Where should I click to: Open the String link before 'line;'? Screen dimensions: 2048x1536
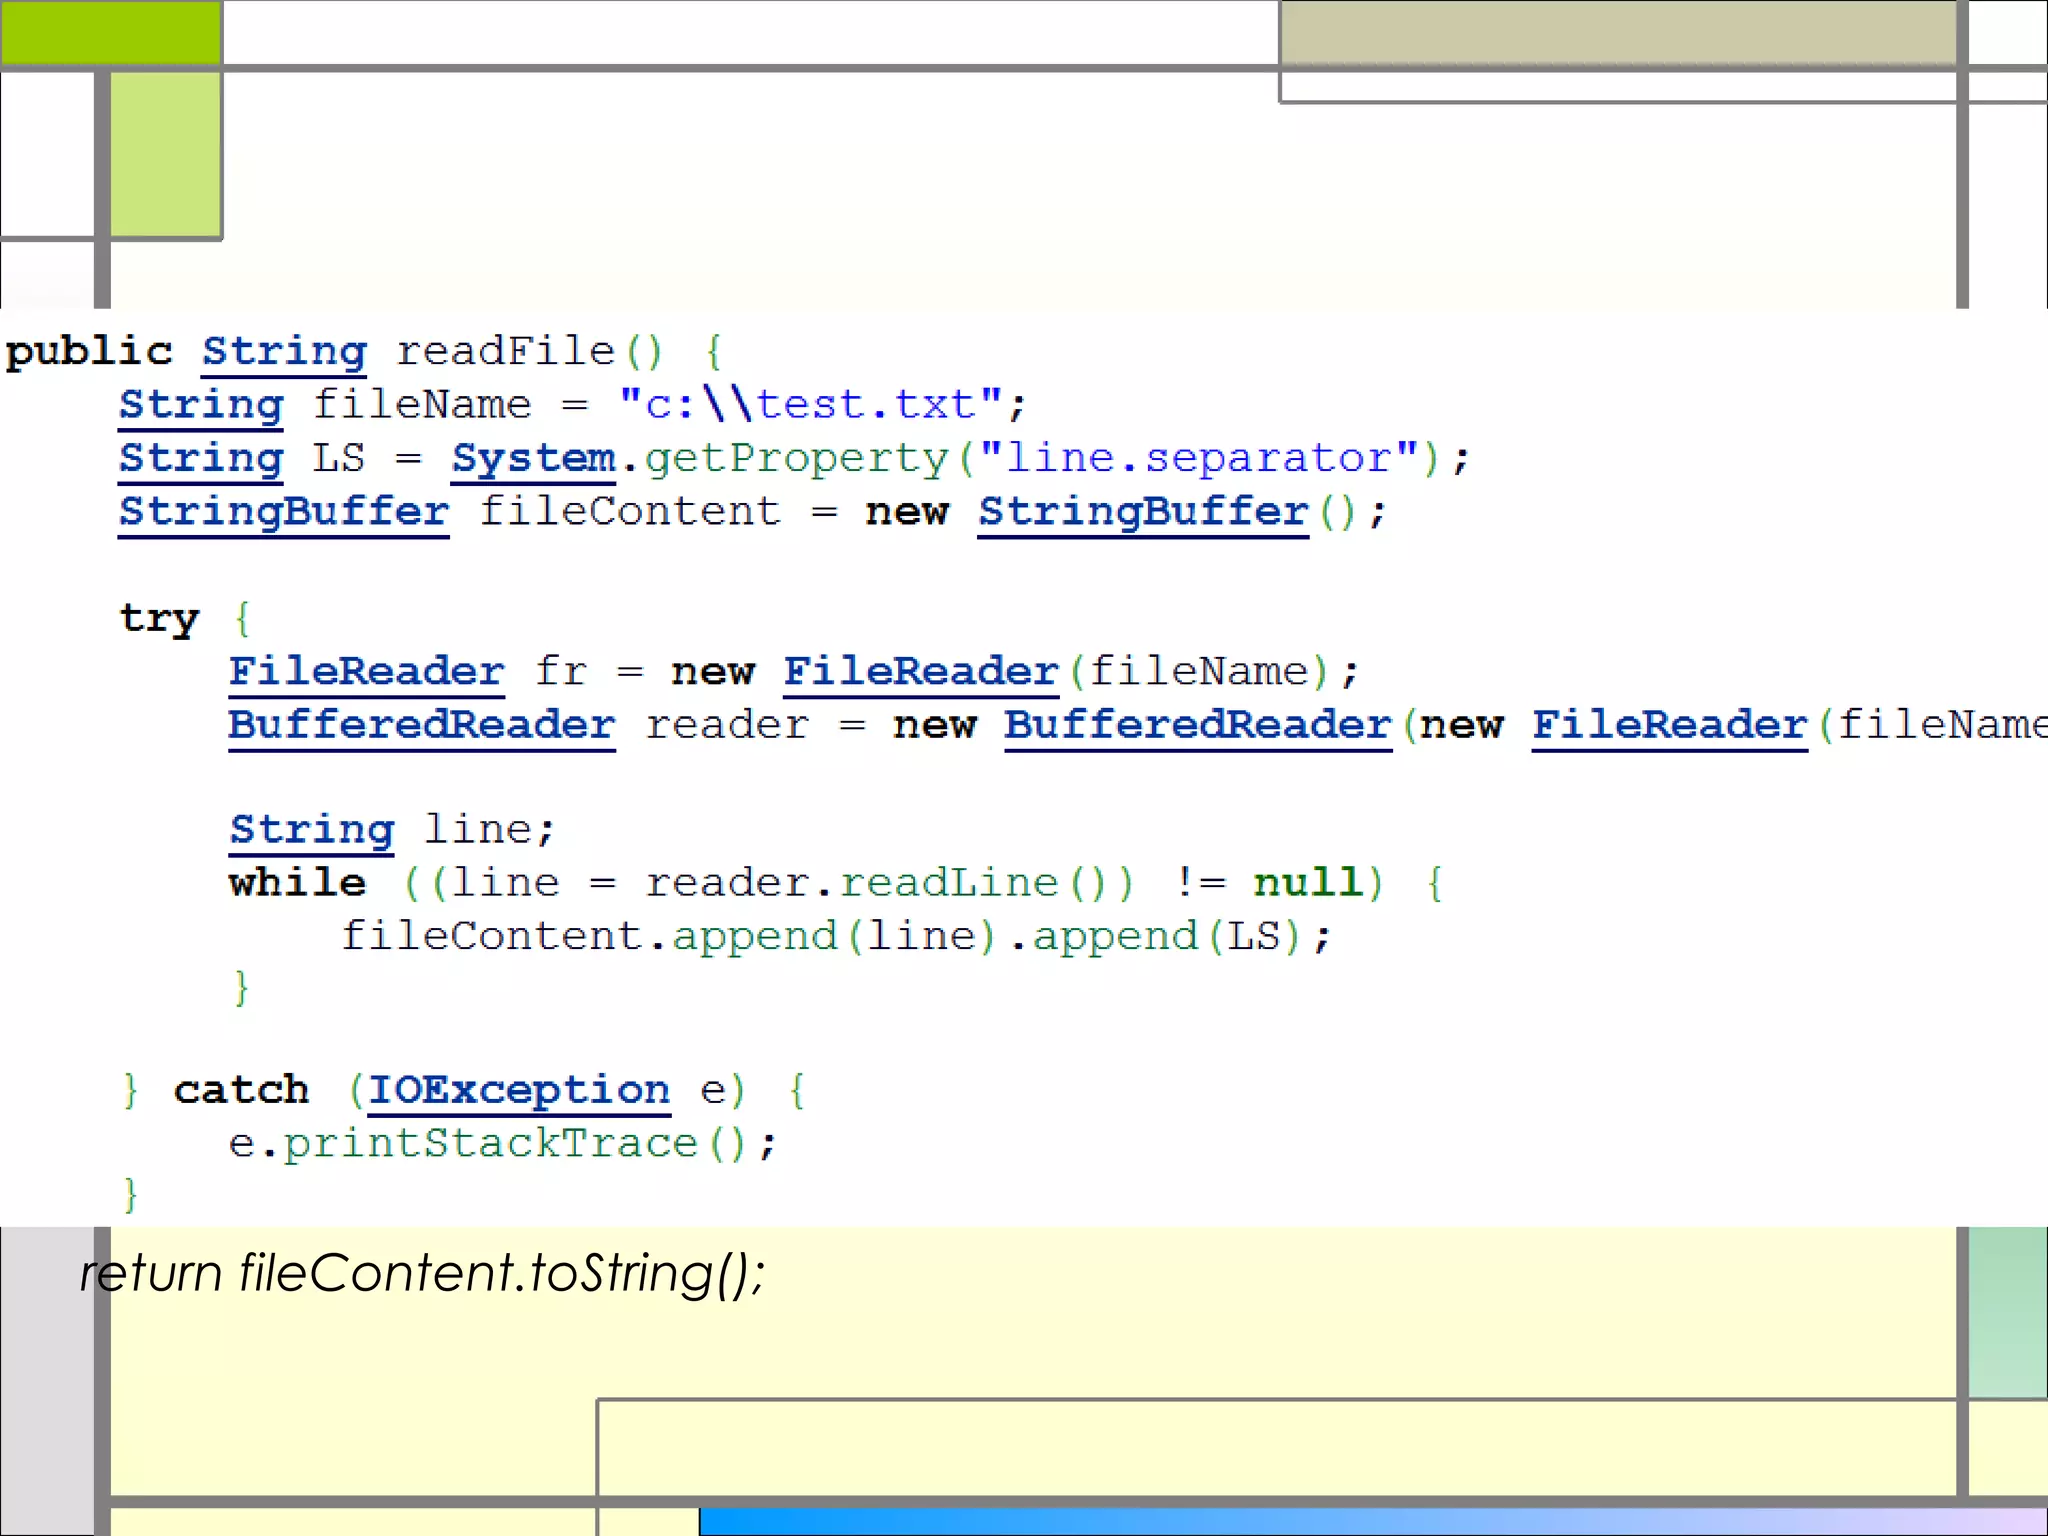(311, 830)
